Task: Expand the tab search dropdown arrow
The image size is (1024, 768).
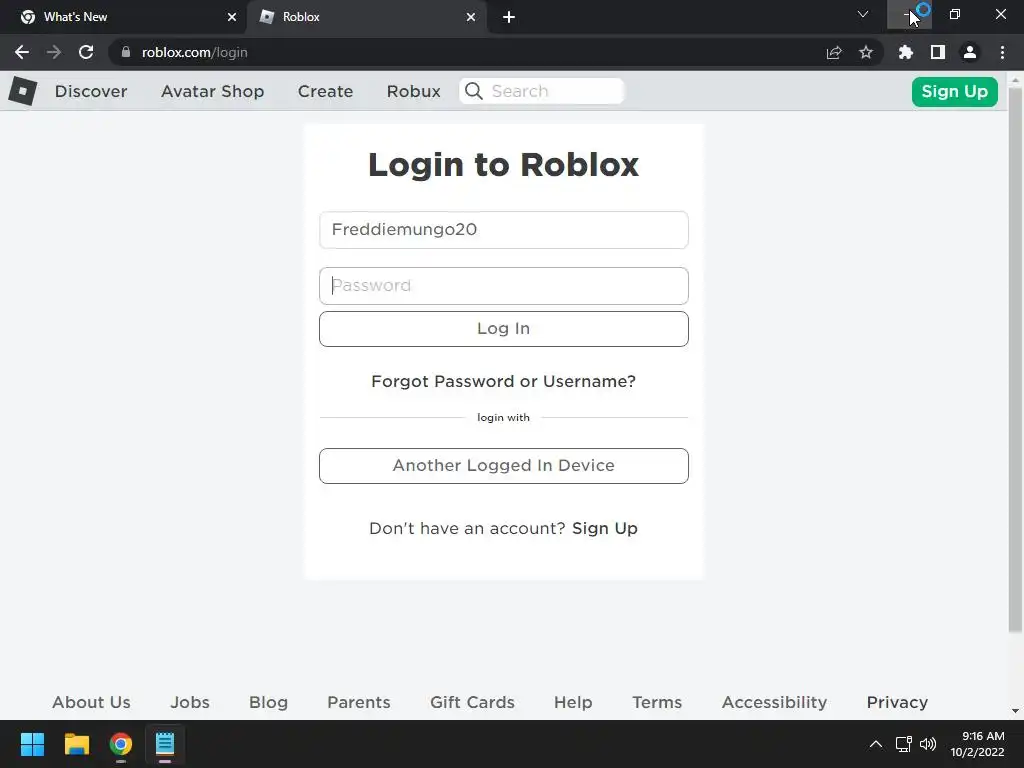Action: pyautogui.click(x=863, y=14)
